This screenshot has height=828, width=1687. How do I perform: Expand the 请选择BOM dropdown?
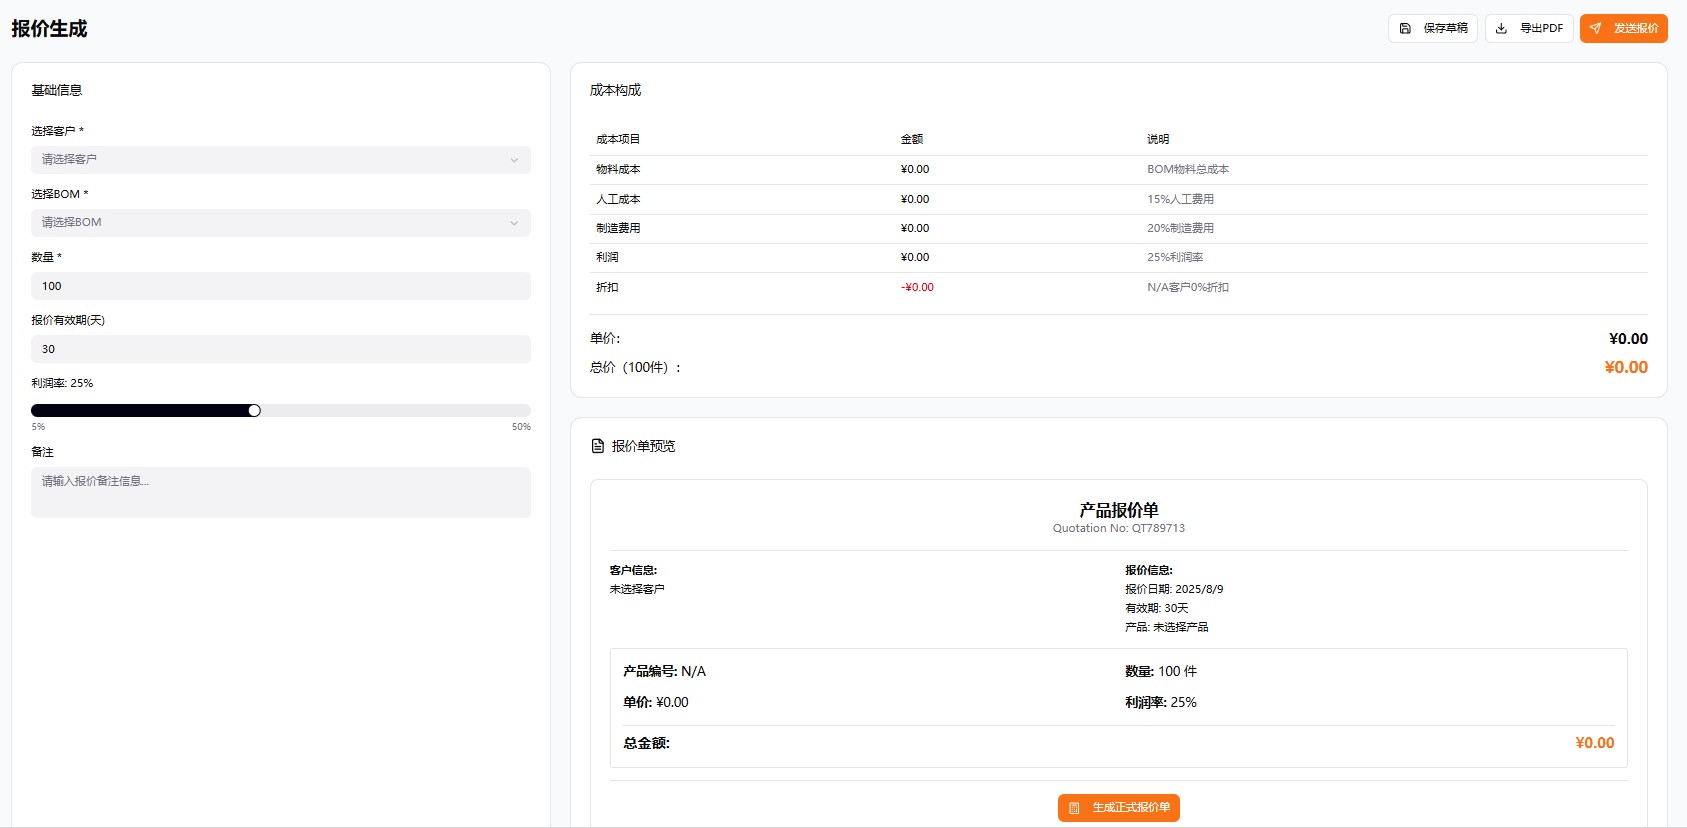click(x=280, y=223)
